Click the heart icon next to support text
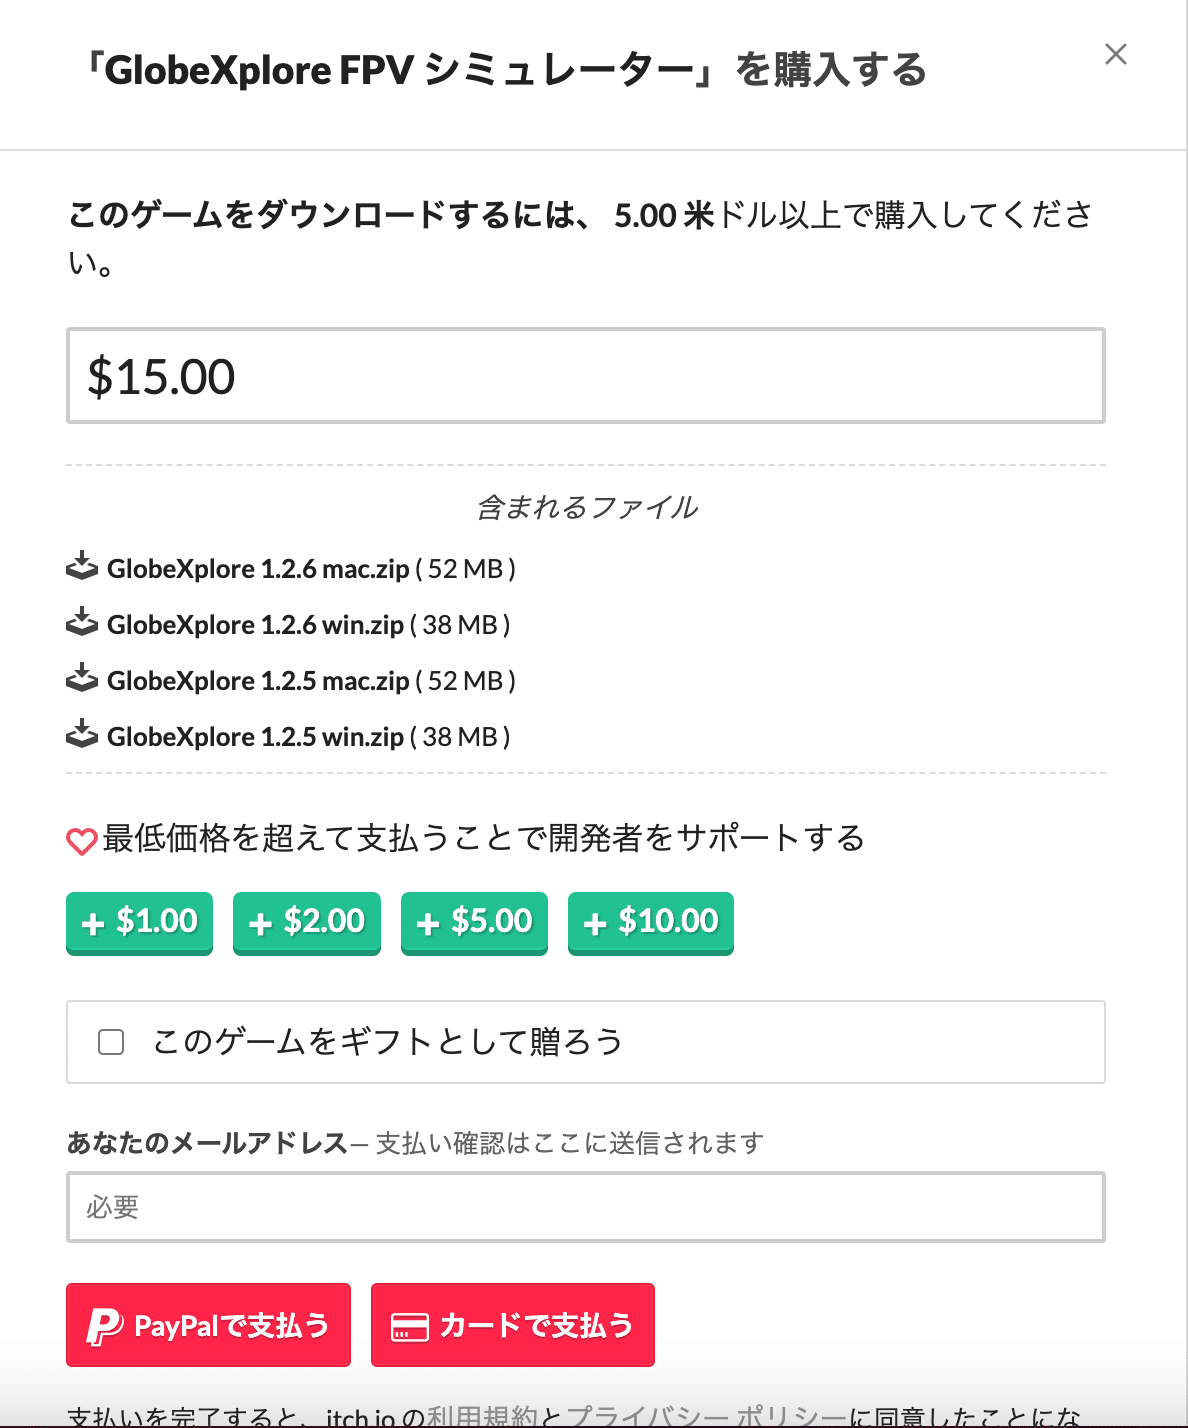The width and height of the screenshot is (1188, 1428). 82,842
